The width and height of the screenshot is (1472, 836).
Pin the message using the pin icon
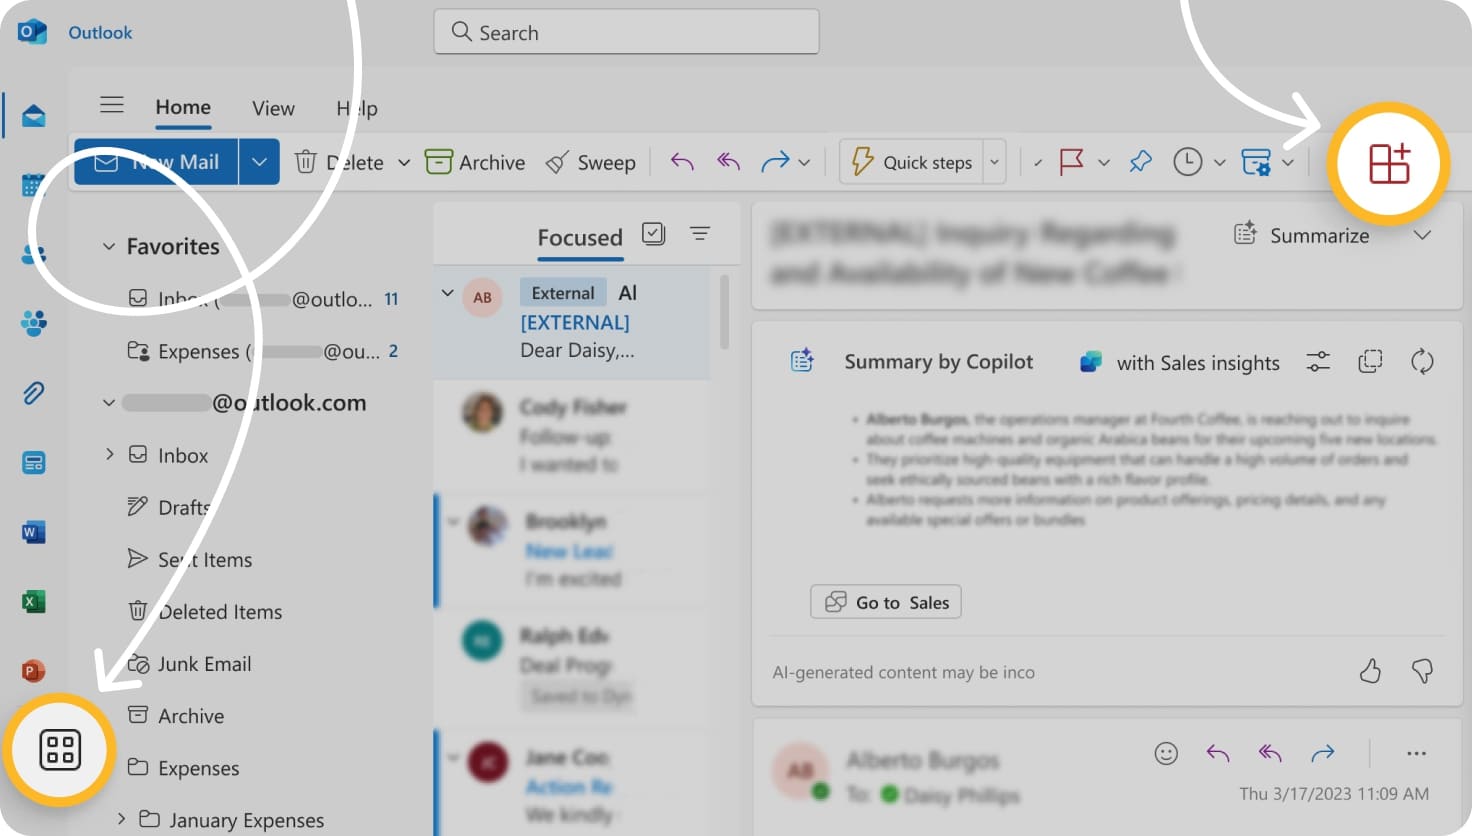click(x=1140, y=162)
